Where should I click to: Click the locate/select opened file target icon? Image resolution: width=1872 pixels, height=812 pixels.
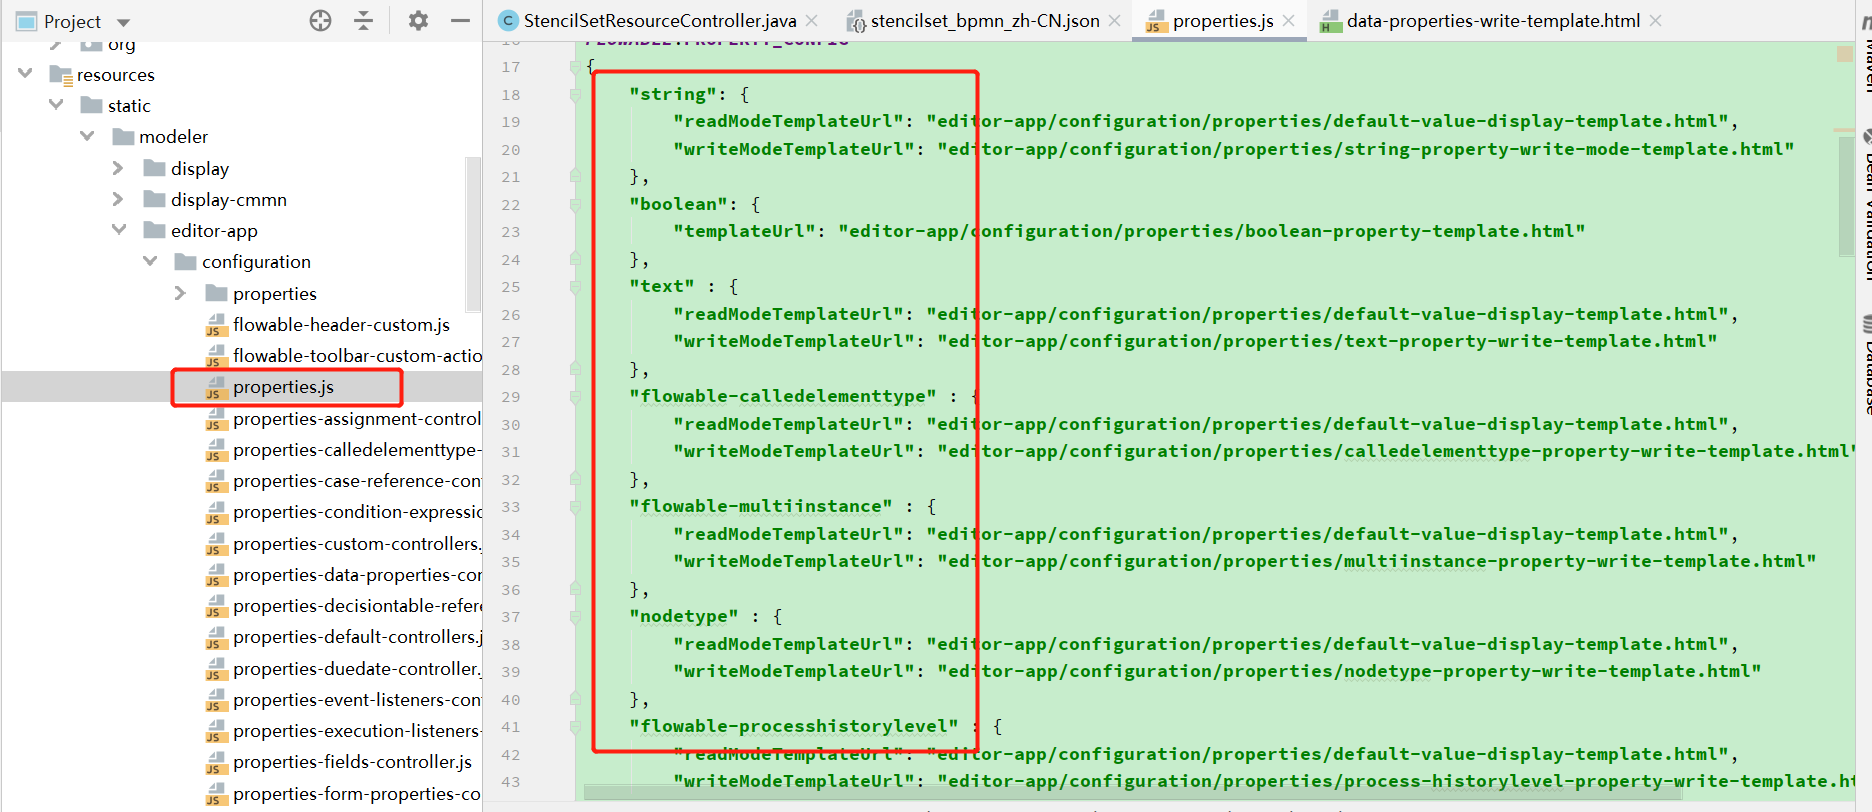pos(320,20)
